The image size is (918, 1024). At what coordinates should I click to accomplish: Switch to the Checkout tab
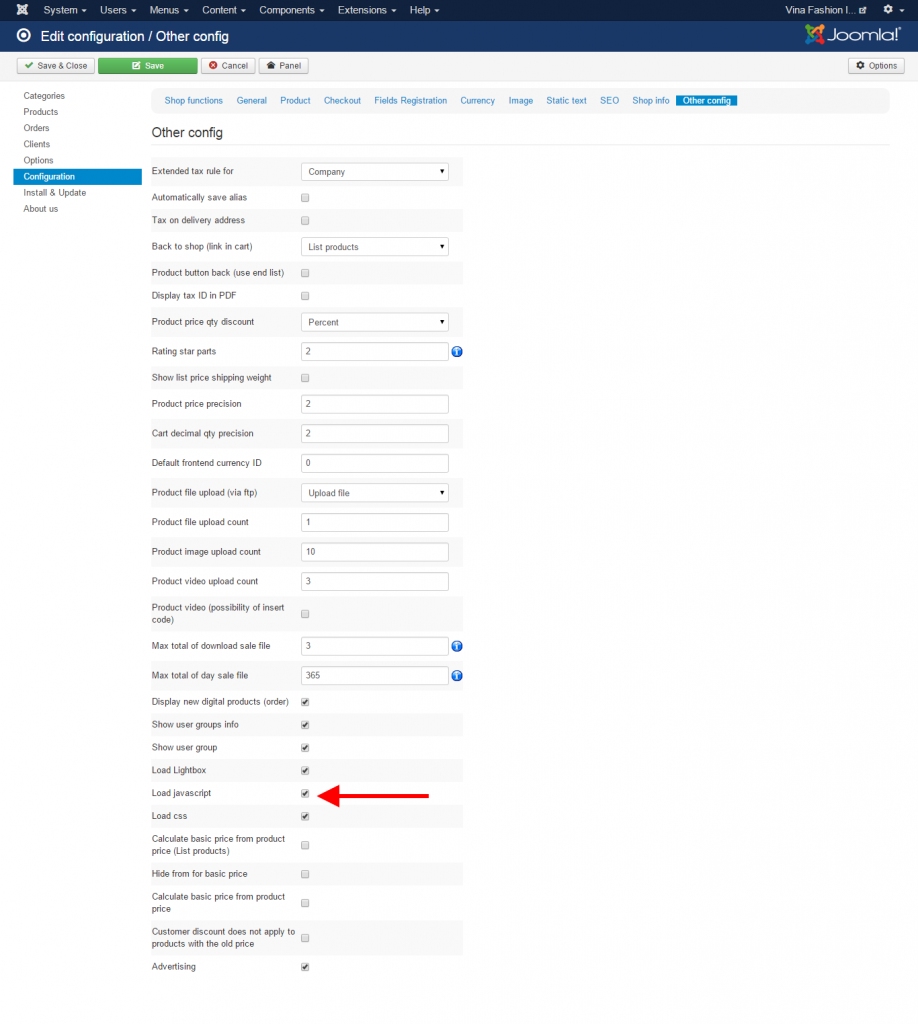coord(342,101)
